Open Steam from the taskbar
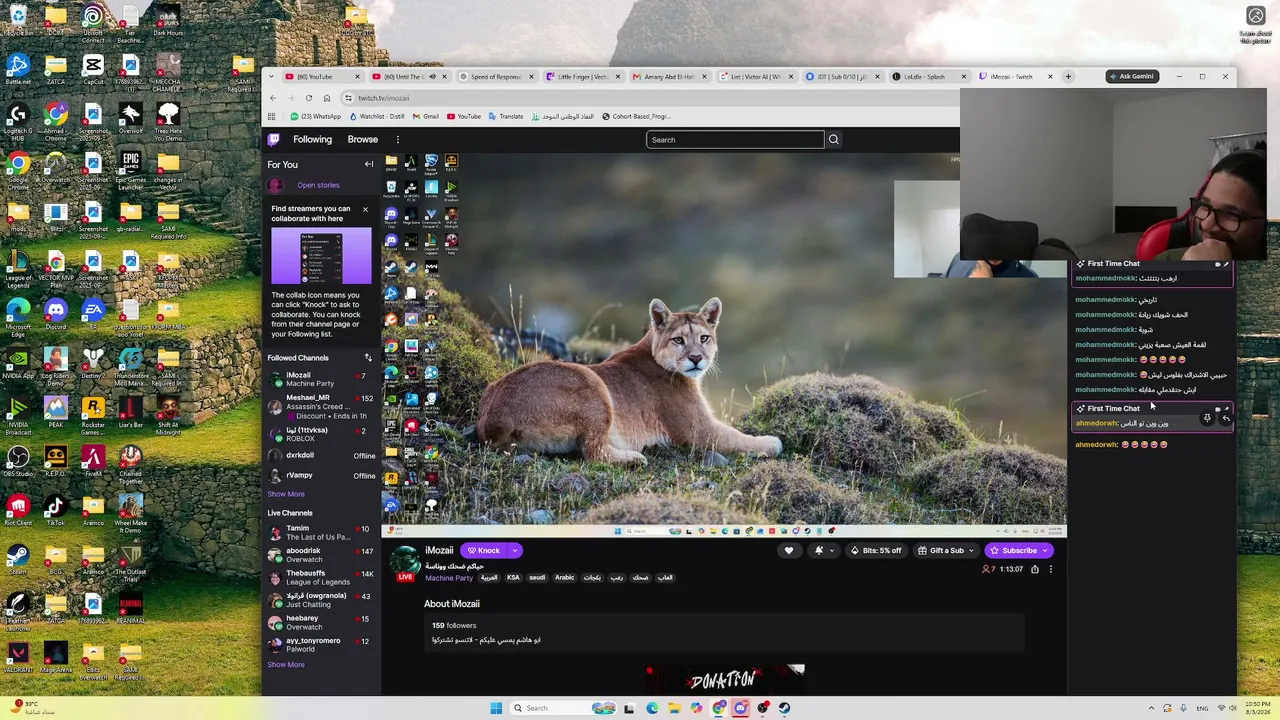The height and width of the screenshot is (720, 1280). point(784,708)
